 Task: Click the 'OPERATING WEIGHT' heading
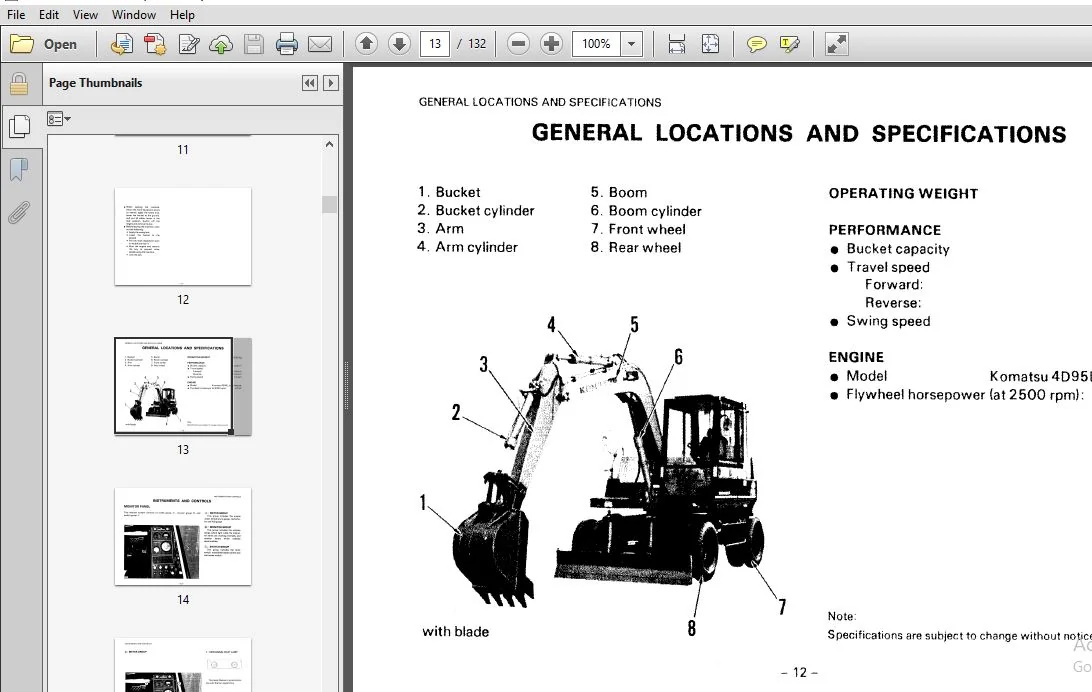click(903, 194)
